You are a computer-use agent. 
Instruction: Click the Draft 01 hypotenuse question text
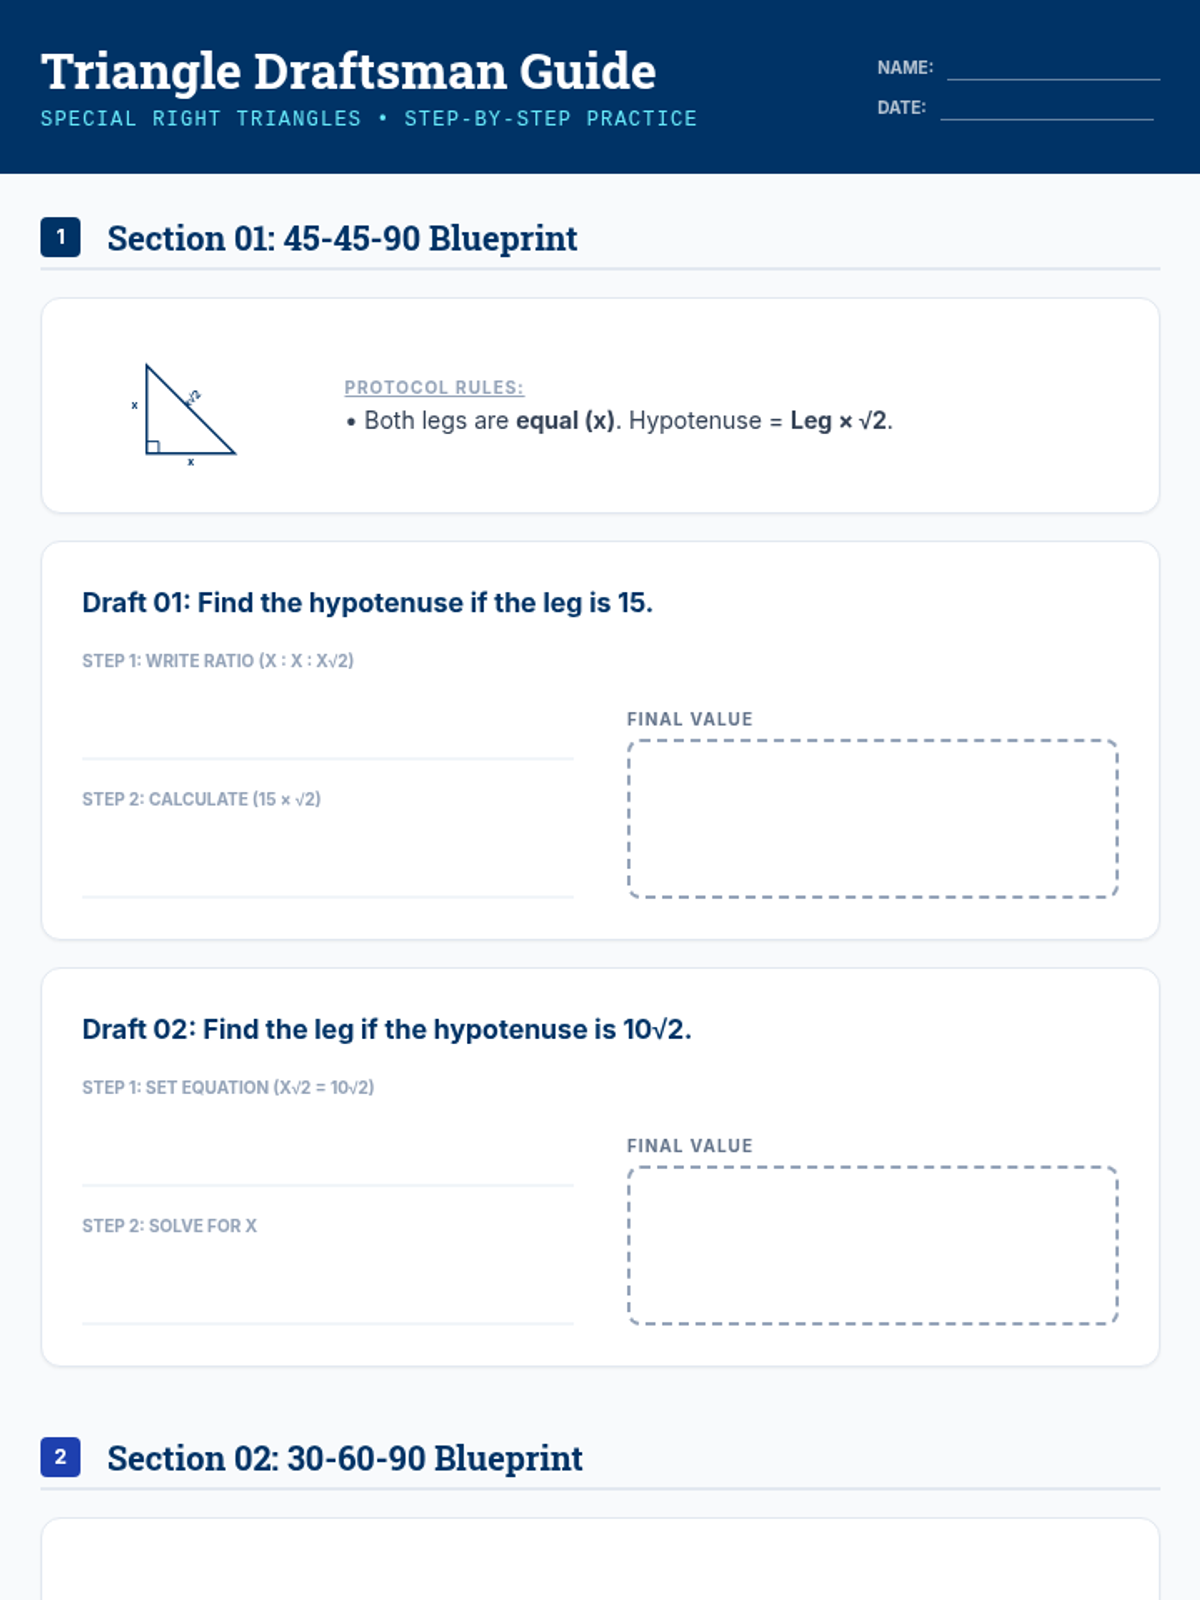(x=367, y=603)
